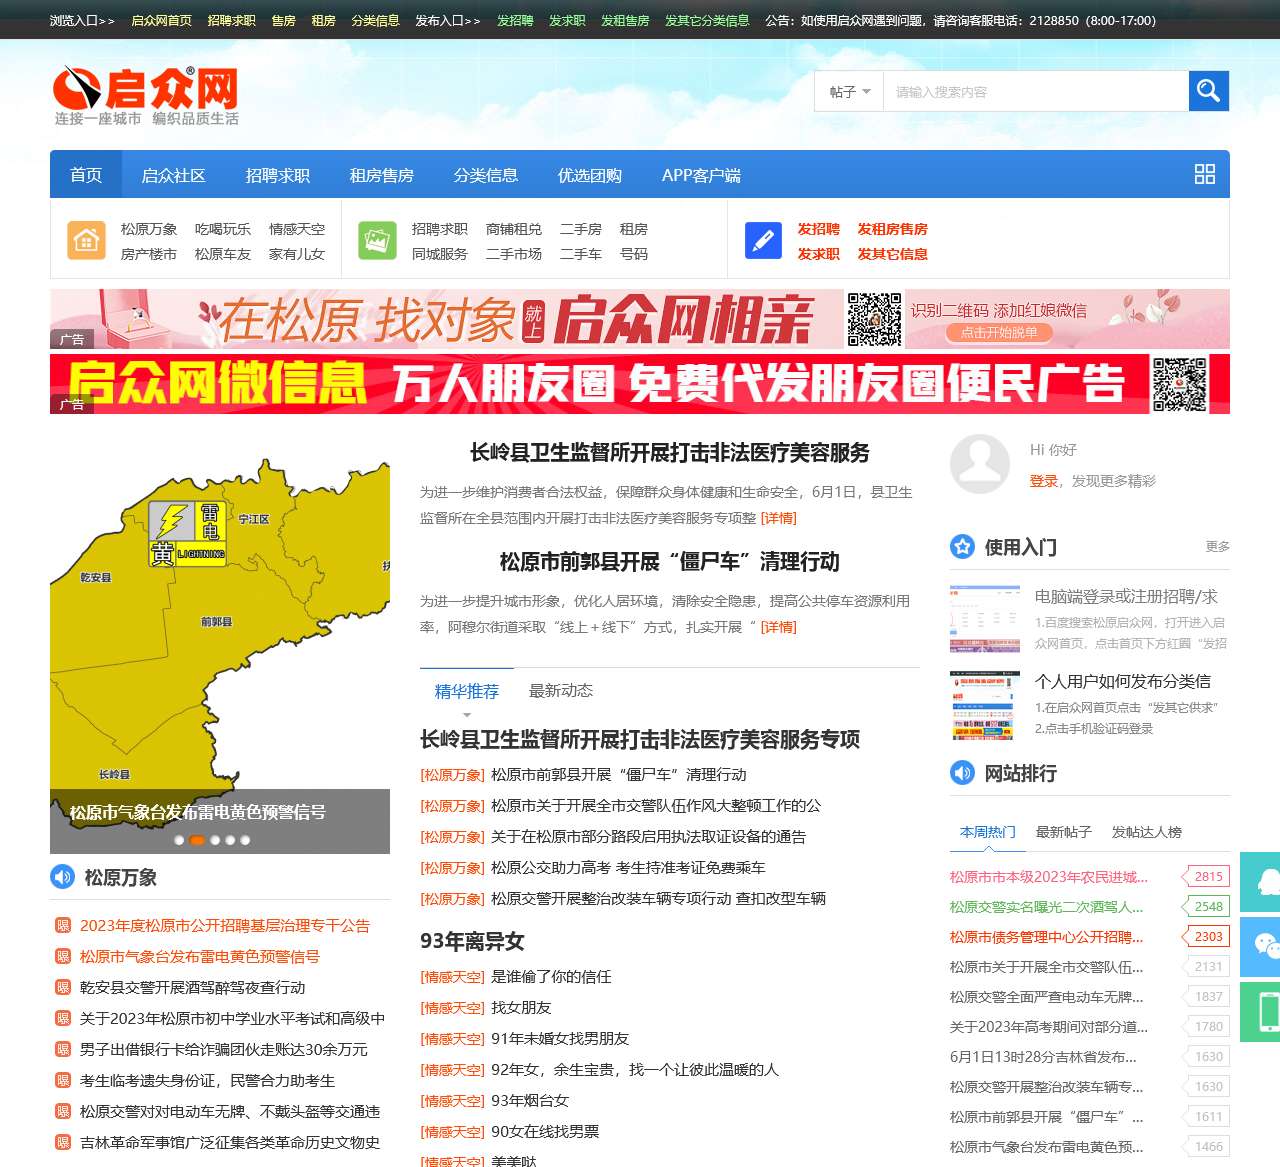The image size is (1280, 1167).
Task: Click the orange house community icon
Action: [x=86, y=240]
